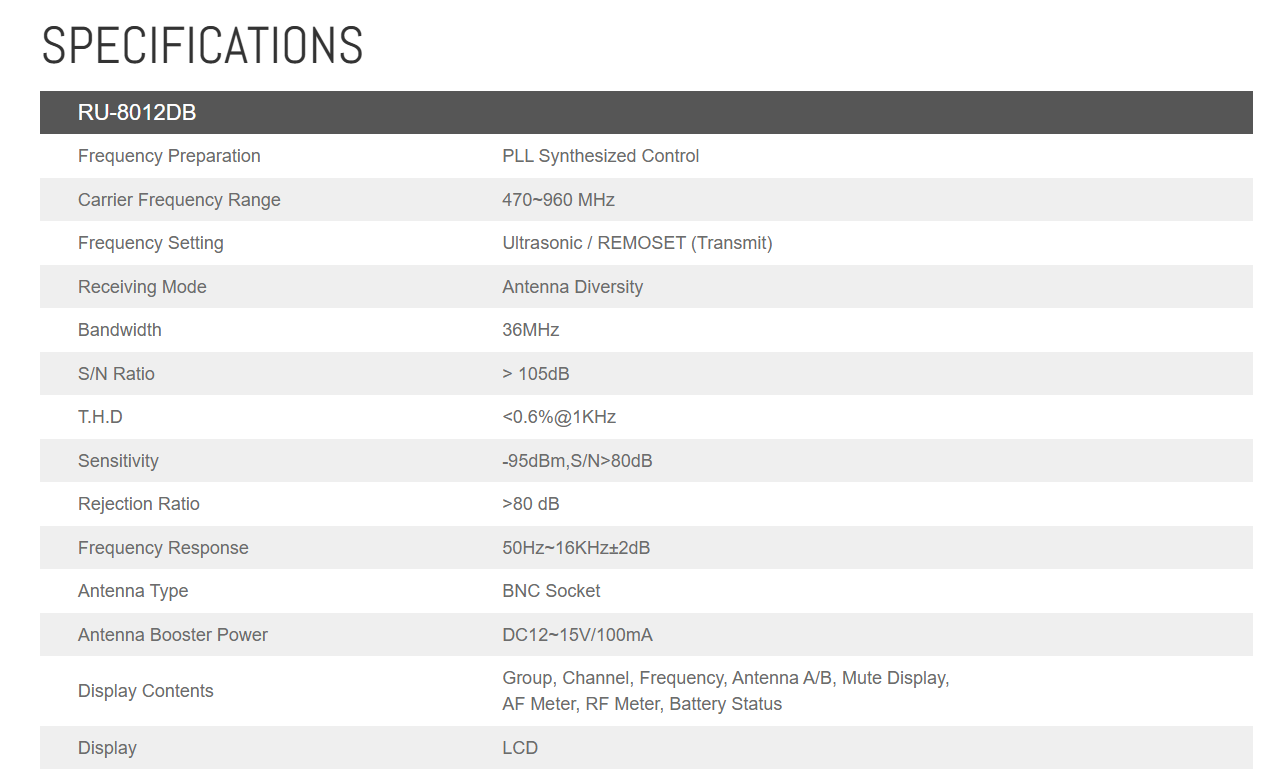Click the Frequency Preparation label
The height and width of the screenshot is (771, 1278).
pos(169,156)
